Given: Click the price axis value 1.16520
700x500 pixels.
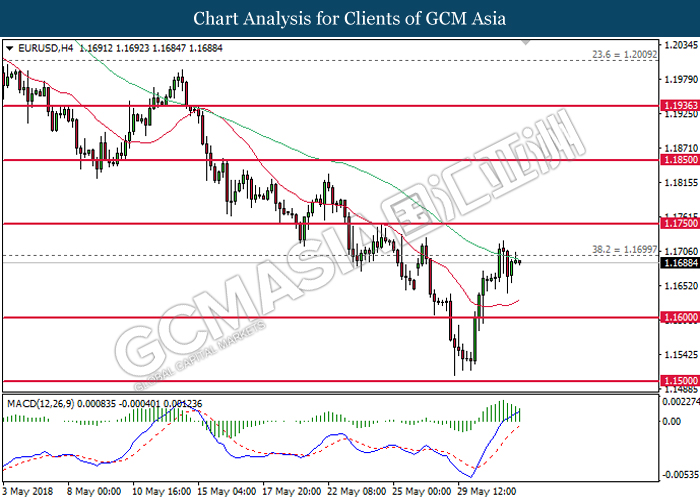Looking at the screenshot, I should pos(681,285).
